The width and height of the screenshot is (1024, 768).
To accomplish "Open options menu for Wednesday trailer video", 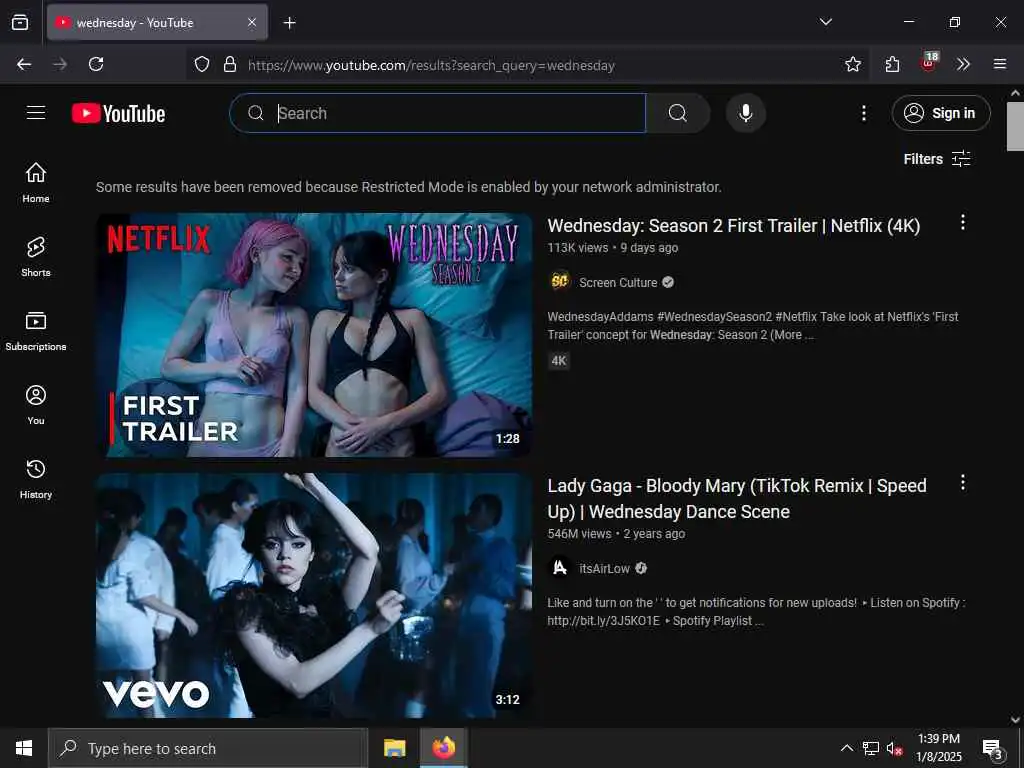I will coord(962,223).
